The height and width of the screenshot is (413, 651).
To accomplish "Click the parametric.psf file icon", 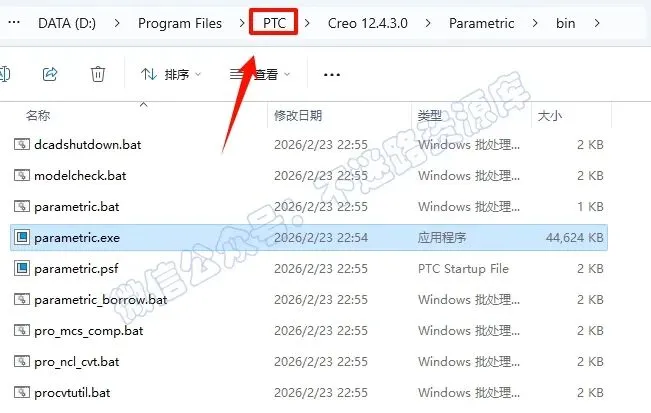I will coord(22,269).
